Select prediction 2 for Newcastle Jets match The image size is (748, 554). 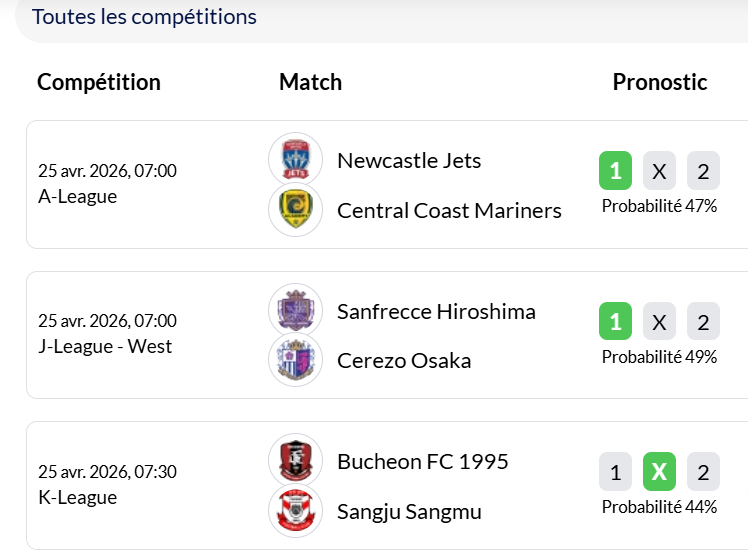click(703, 171)
